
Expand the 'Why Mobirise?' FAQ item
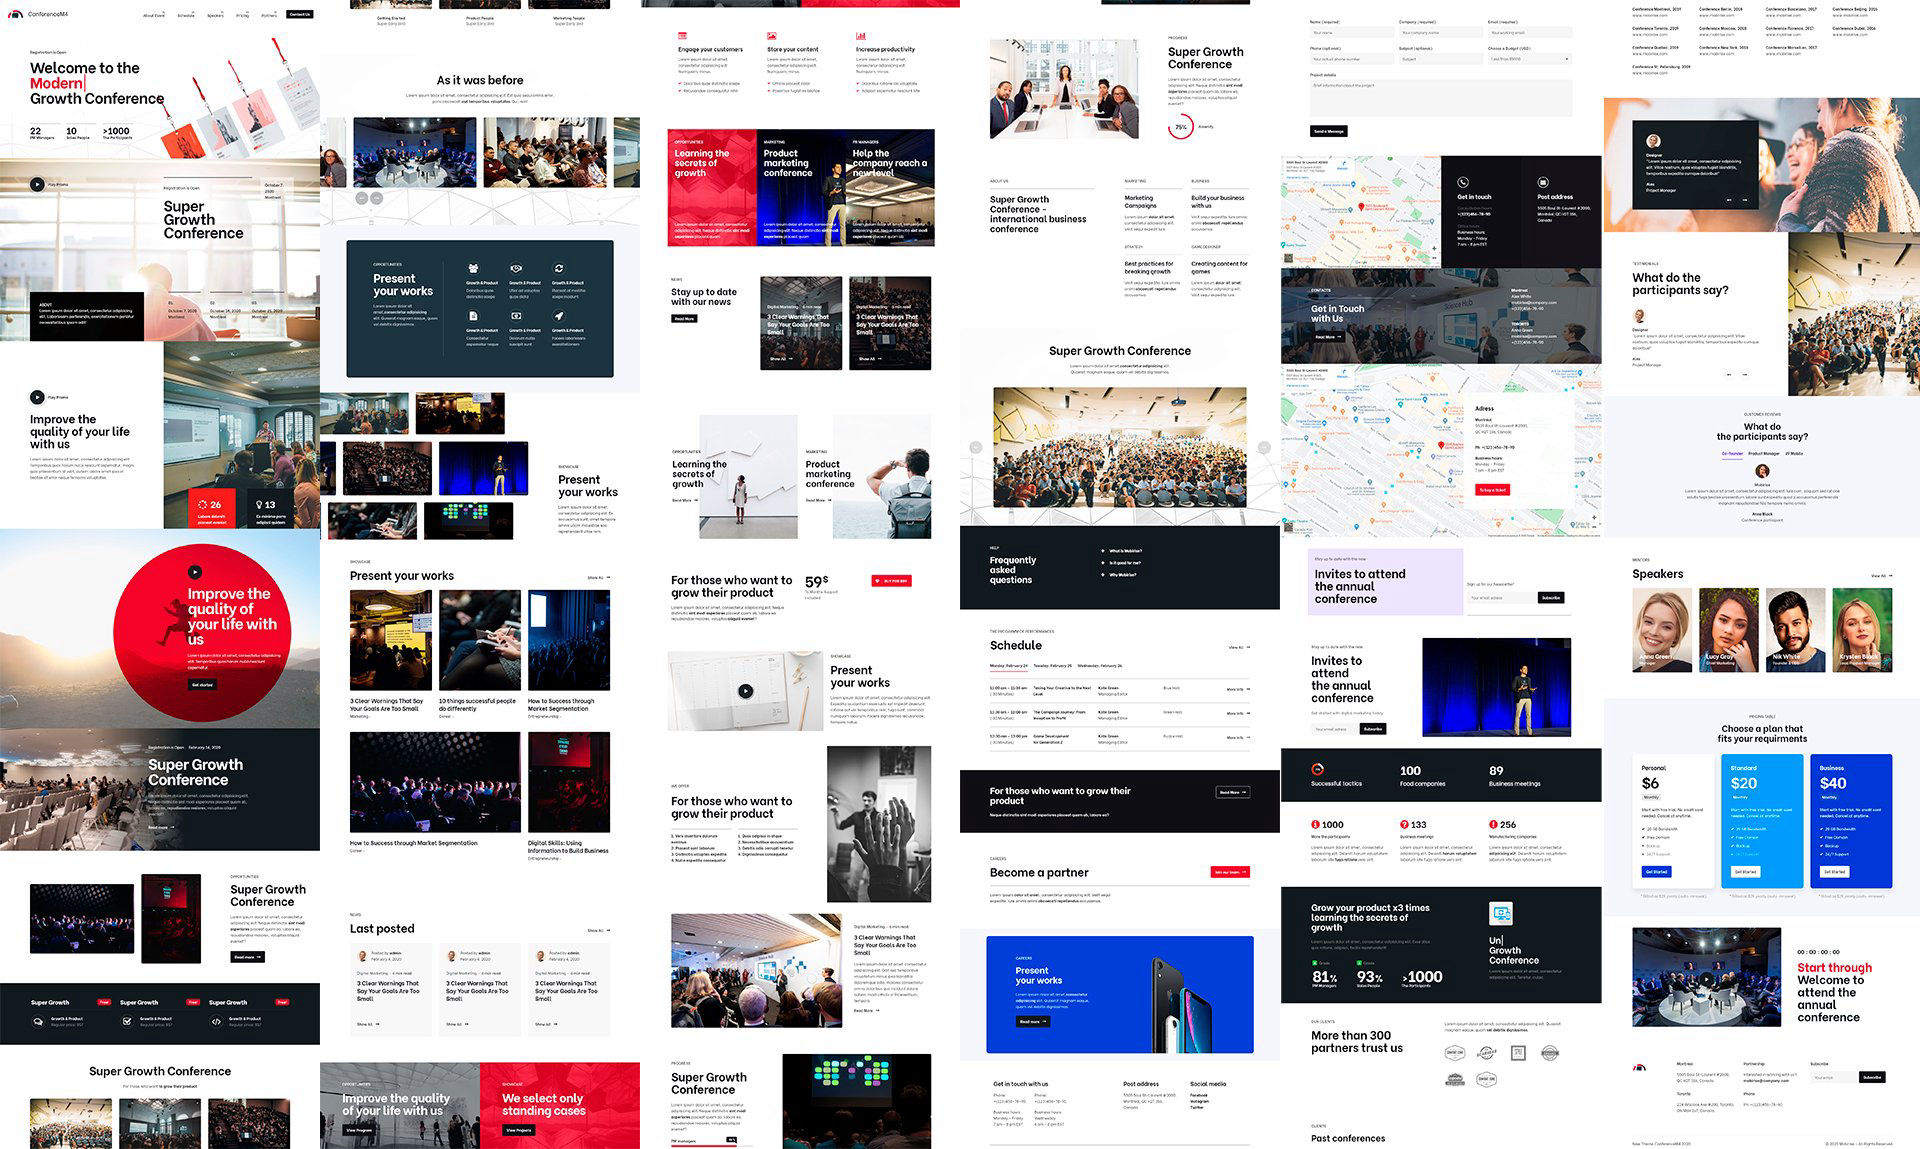(1122, 575)
